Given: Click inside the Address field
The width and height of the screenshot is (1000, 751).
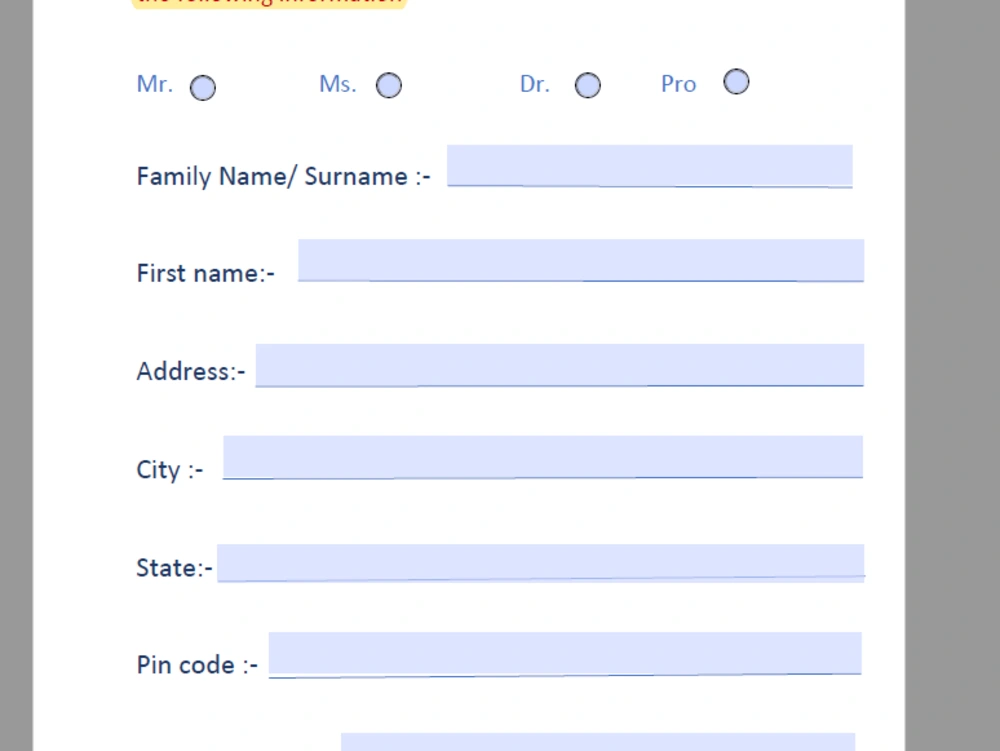Looking at the screenshot, I should click(x=560, y=364).
